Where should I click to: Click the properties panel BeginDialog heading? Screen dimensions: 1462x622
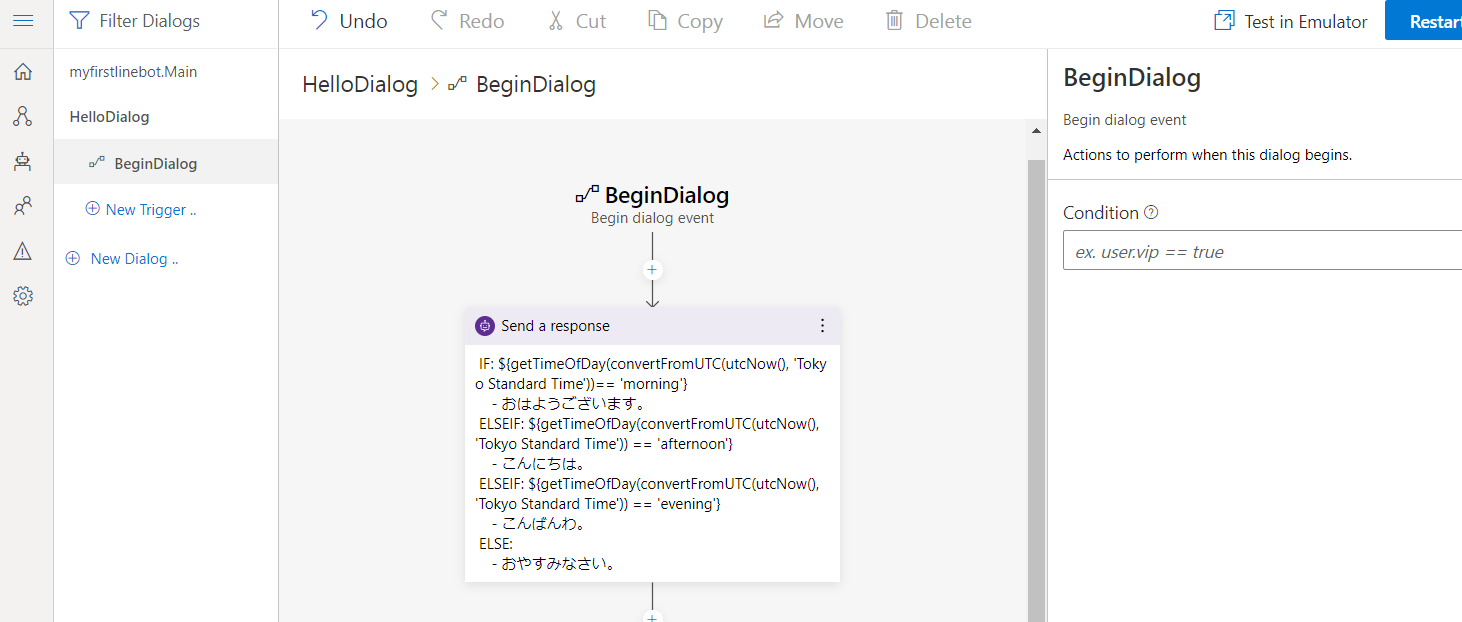1132,77
